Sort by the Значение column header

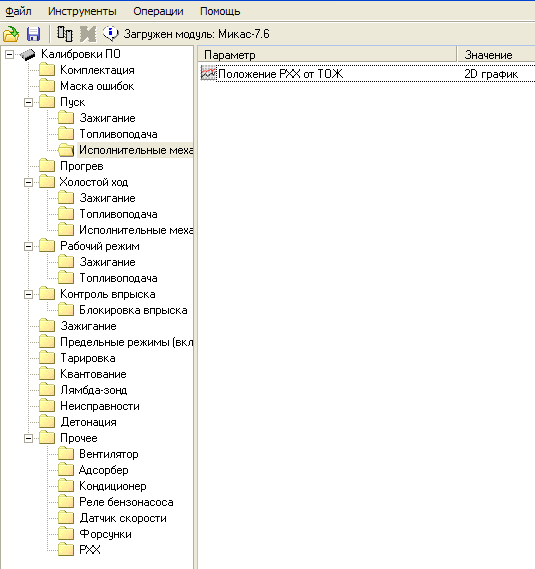[496, 55]
